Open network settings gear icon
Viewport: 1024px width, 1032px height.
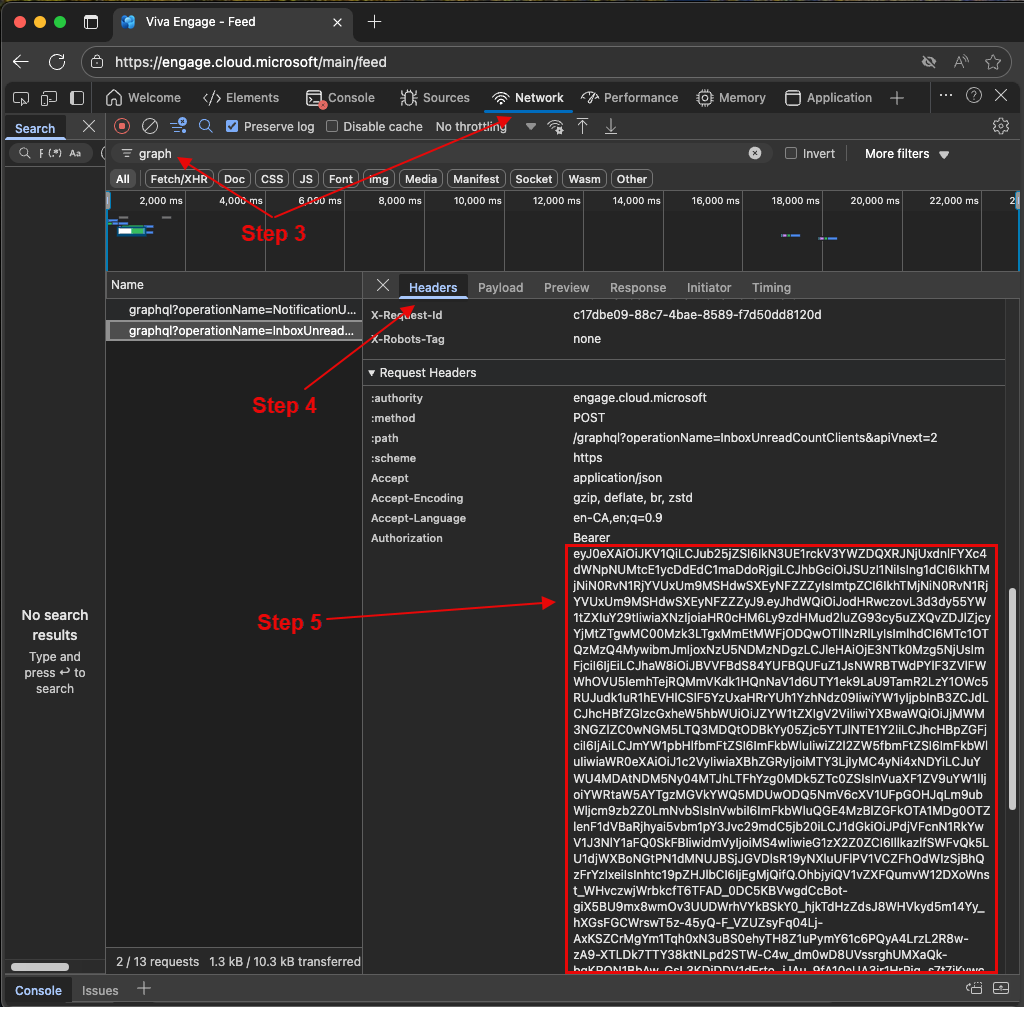[1000, 126]
